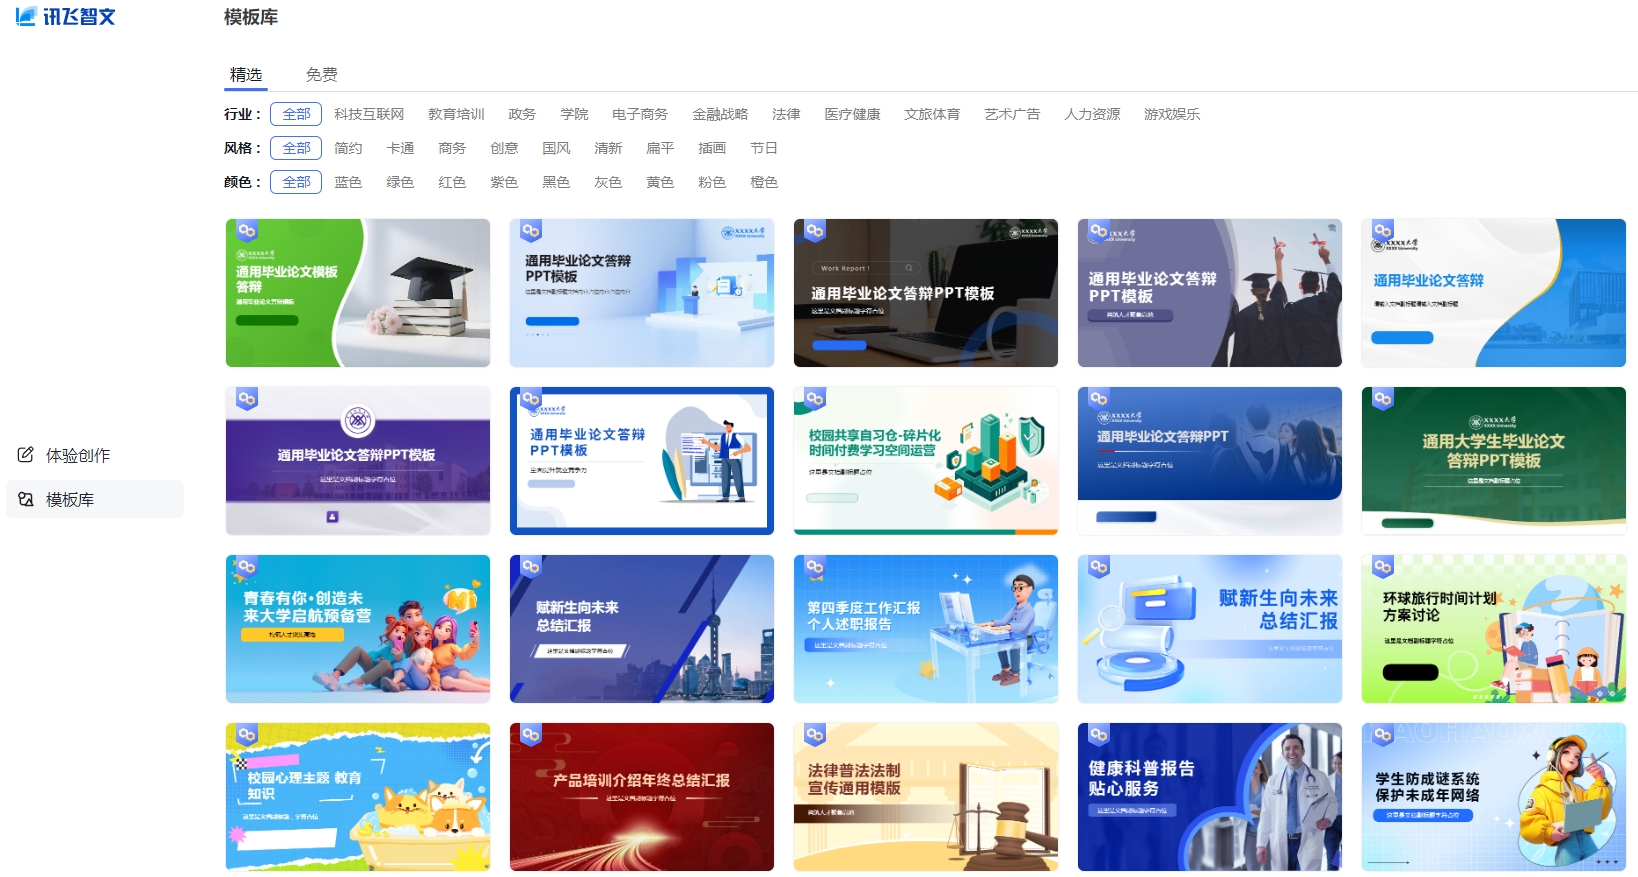
Task: Open white and blue 通用毕业论文答辩 campus template
Action: pyautogui.click(x=1494, y=293)
